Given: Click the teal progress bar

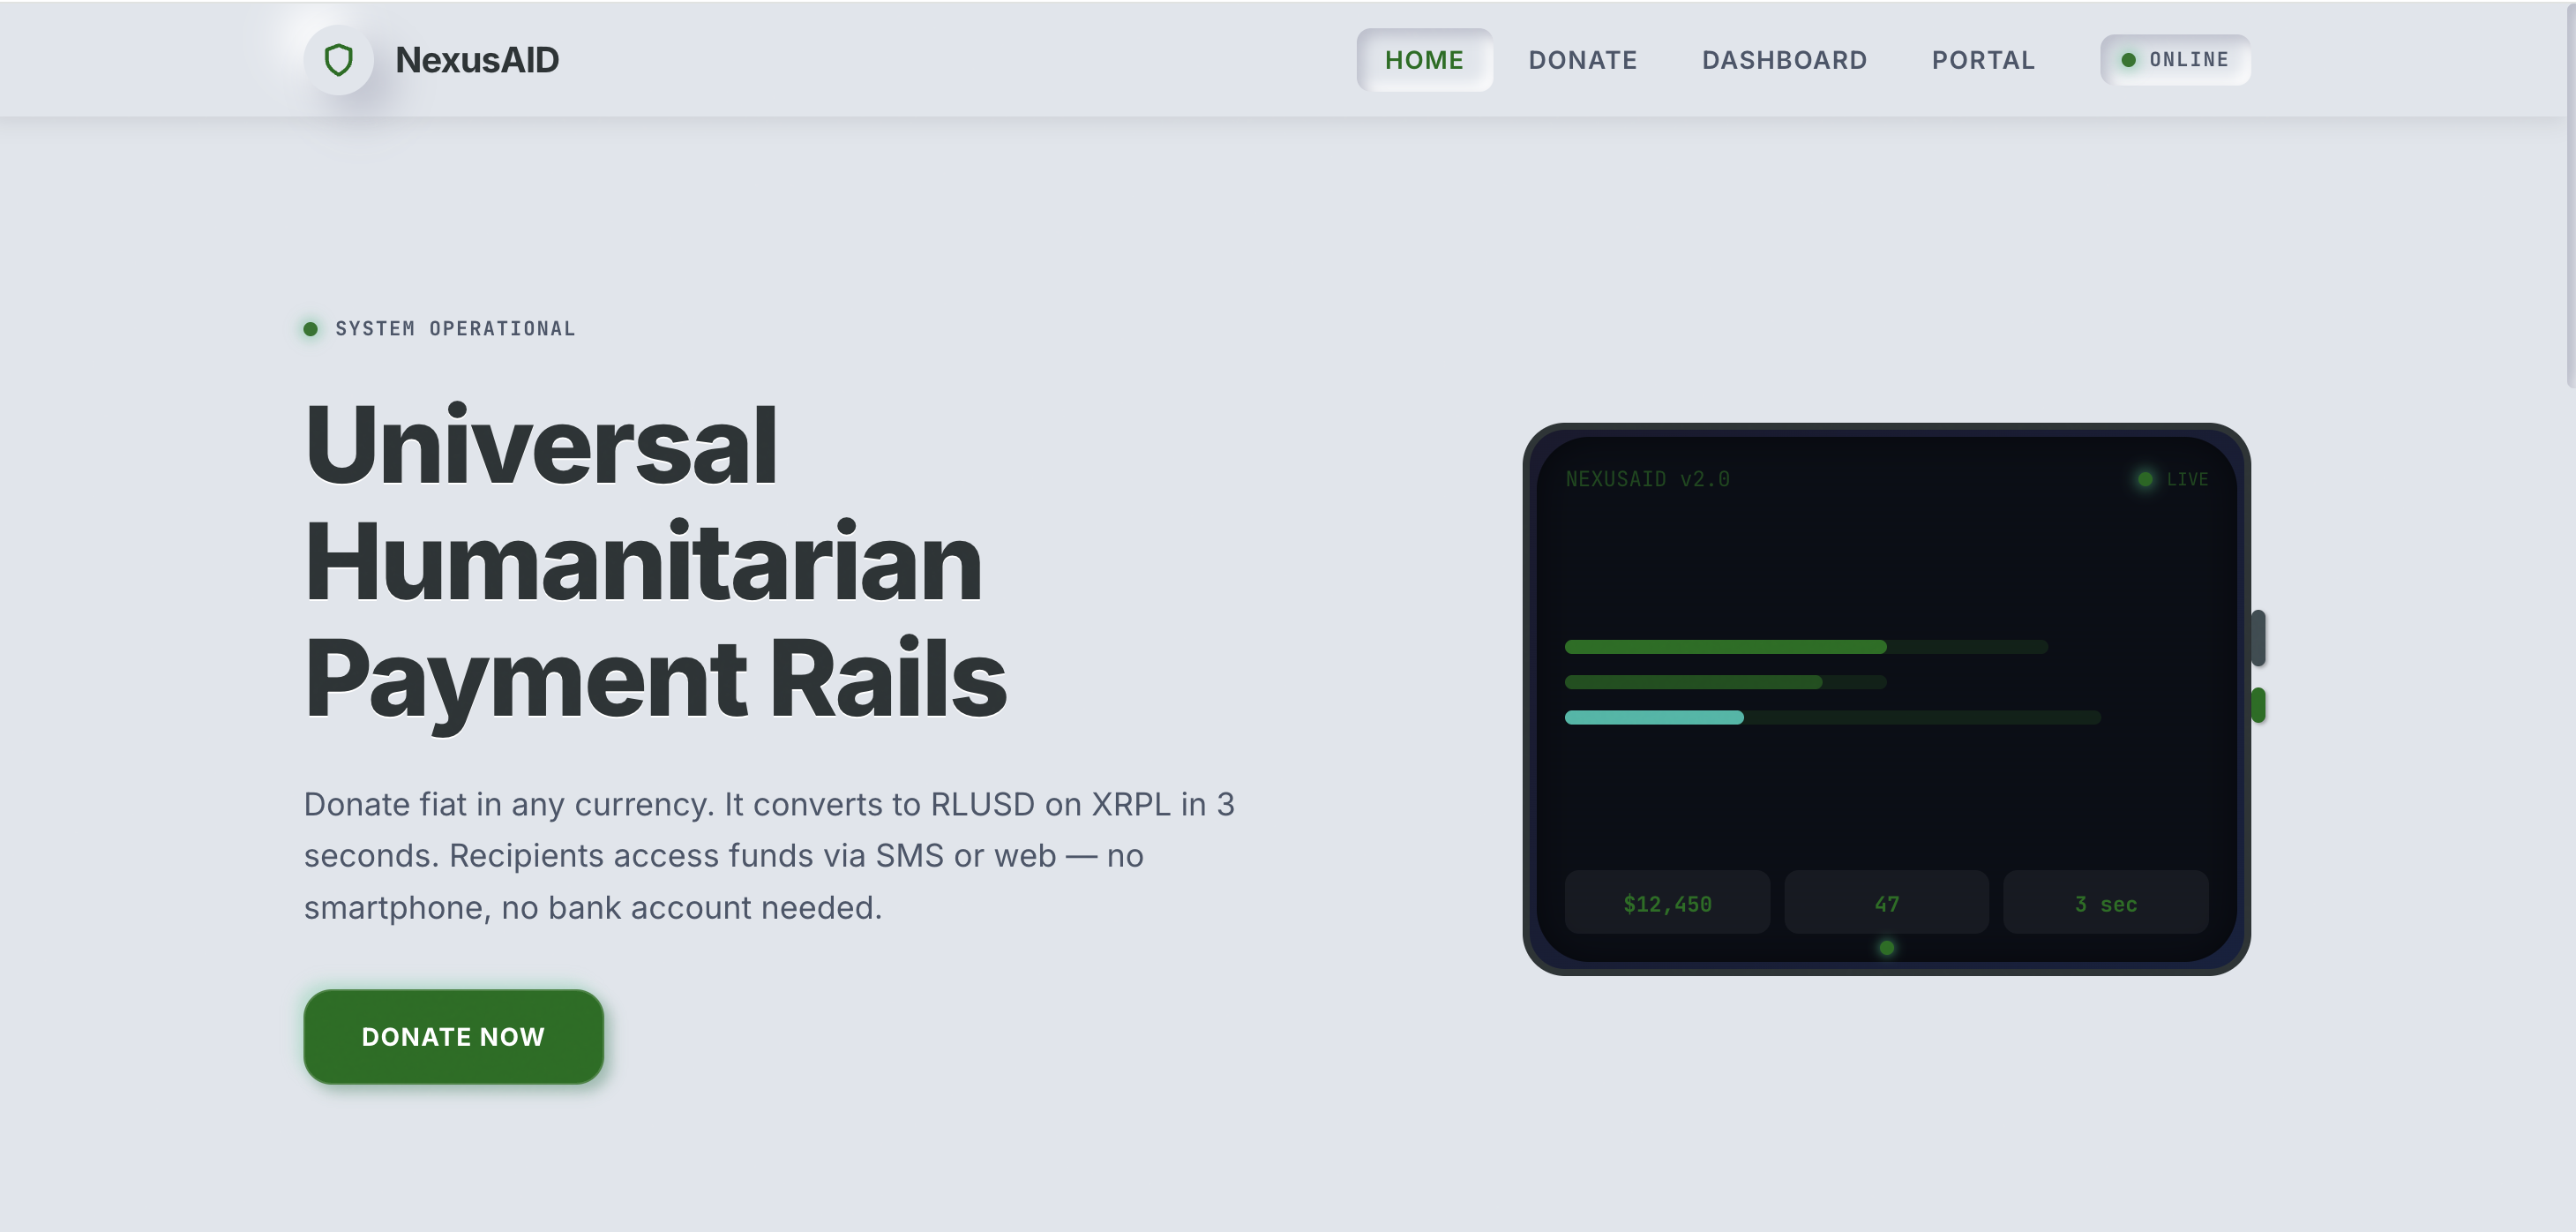Looking at the screenshot, I should tap(1654, 717).
